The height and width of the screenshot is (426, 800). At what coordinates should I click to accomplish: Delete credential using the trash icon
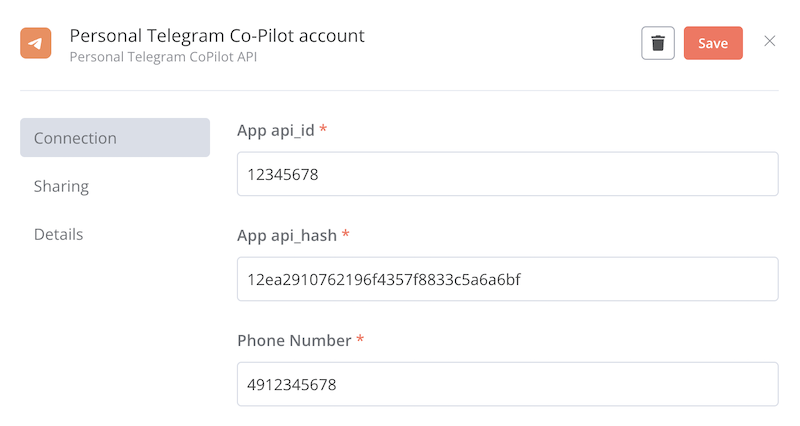pos(658,43)
